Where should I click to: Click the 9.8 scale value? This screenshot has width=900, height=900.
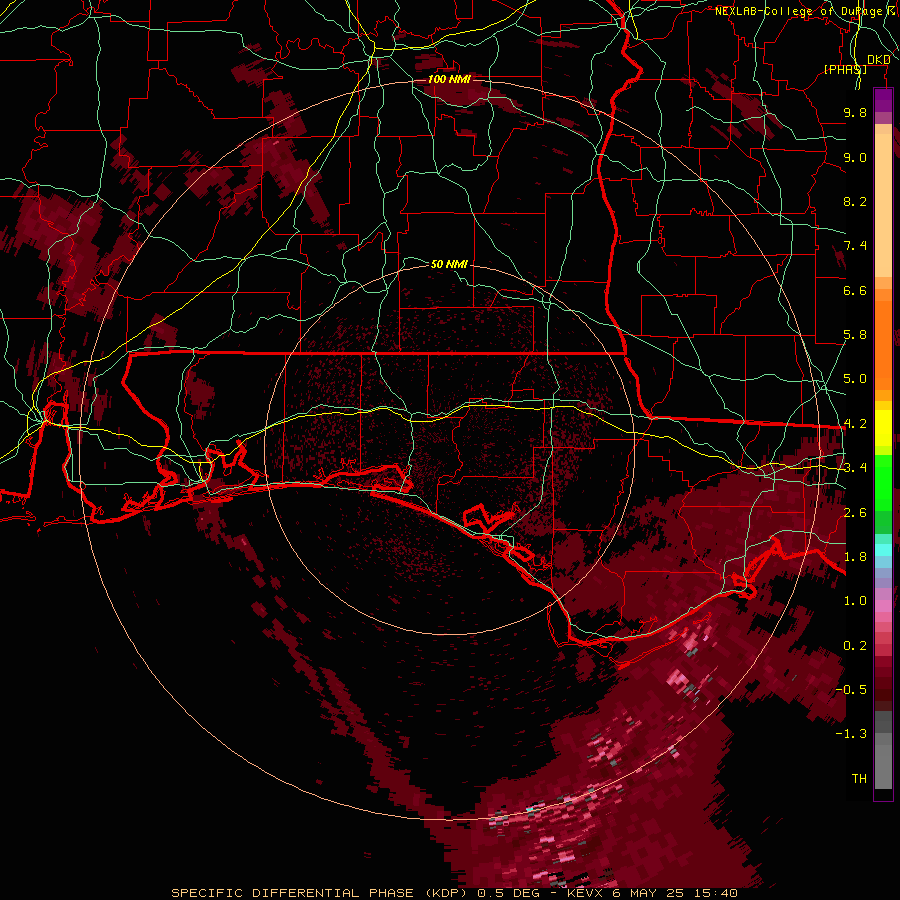point(855,112)
